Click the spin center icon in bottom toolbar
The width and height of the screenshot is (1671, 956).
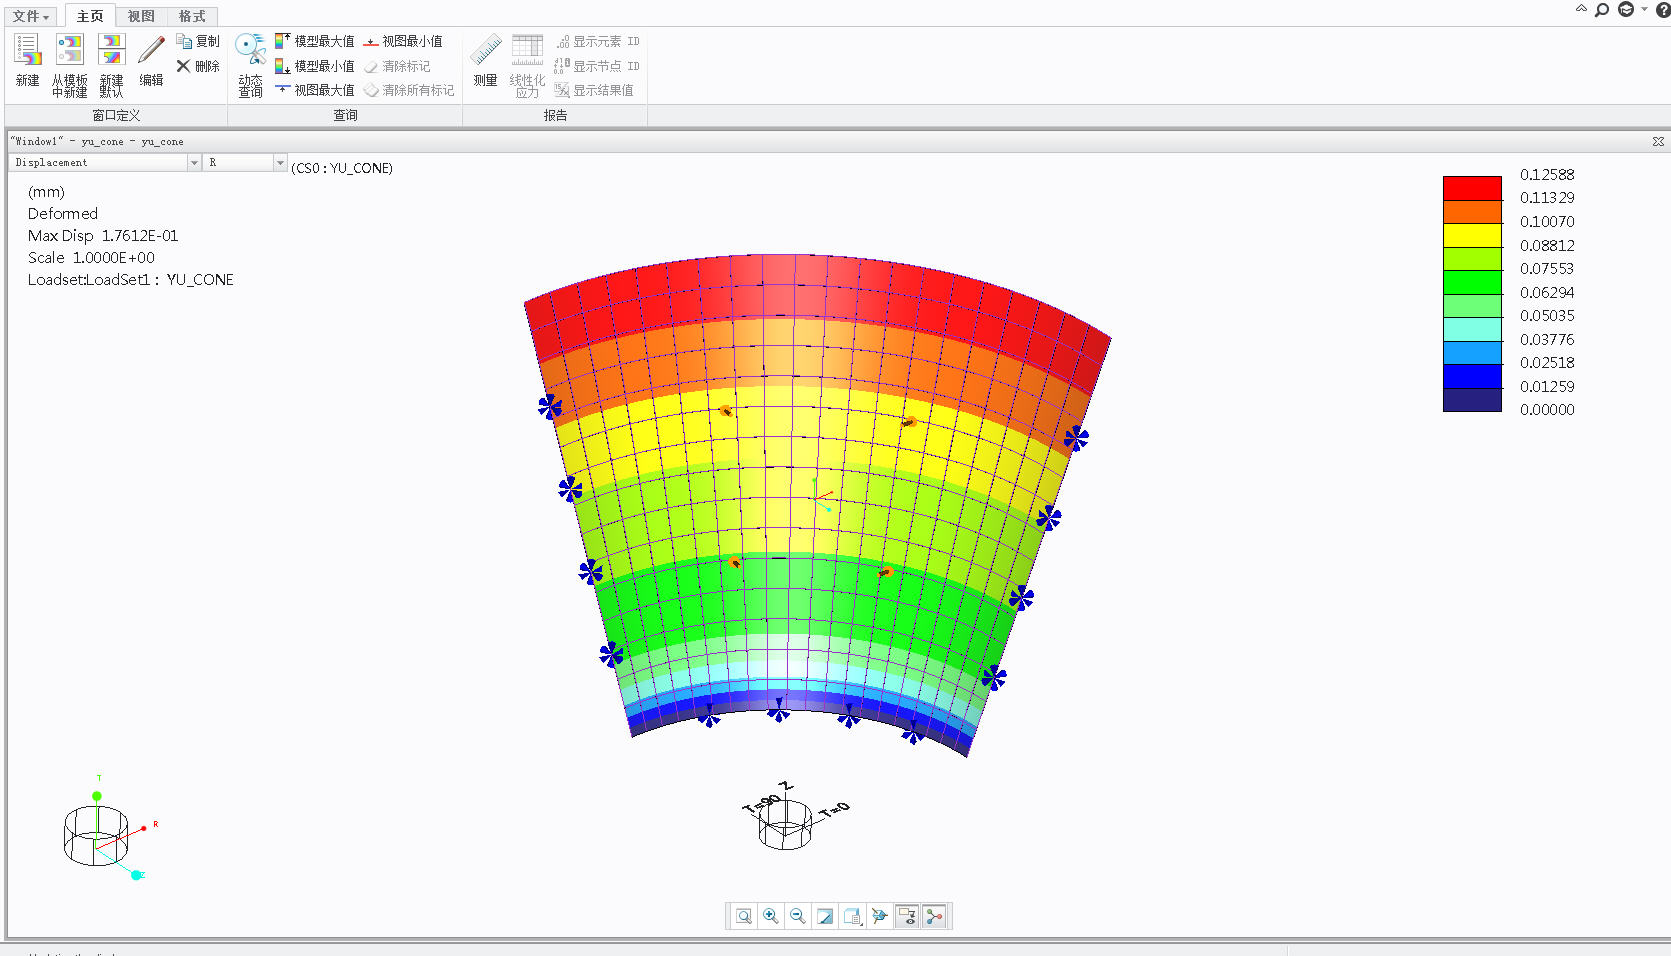pyautogui.click(x=880, y=916)
